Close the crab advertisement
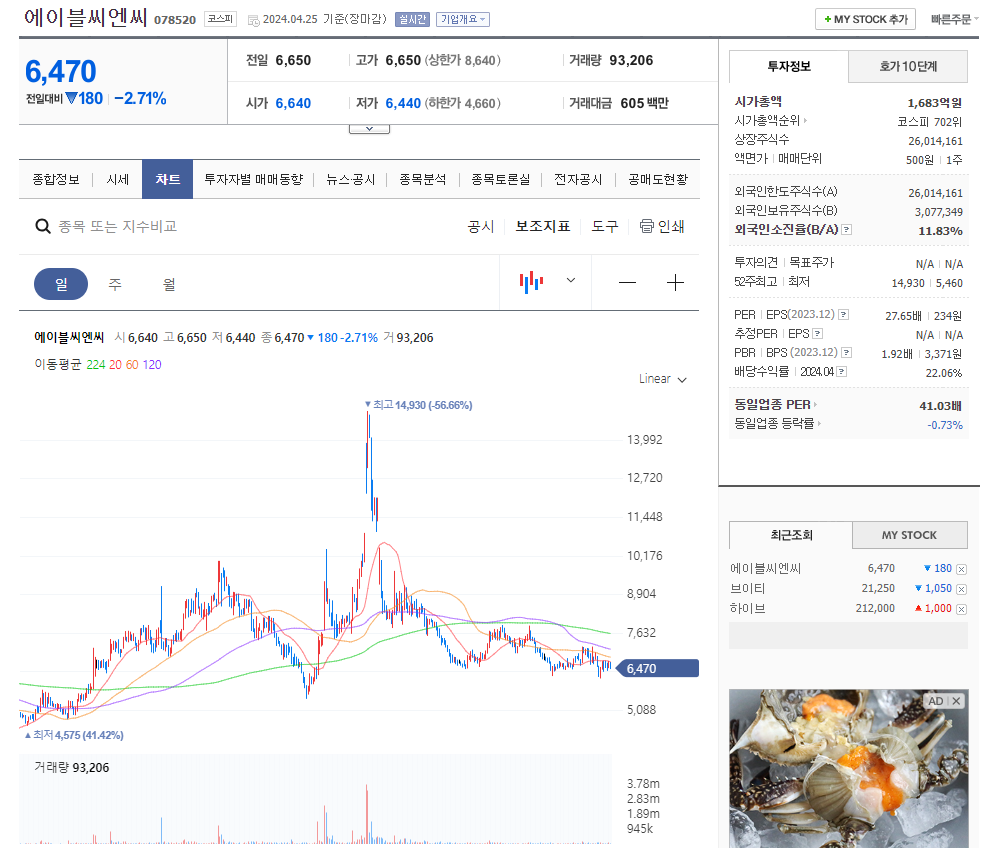The height and width of the screenshot is (848, 985). pos(956,701)
